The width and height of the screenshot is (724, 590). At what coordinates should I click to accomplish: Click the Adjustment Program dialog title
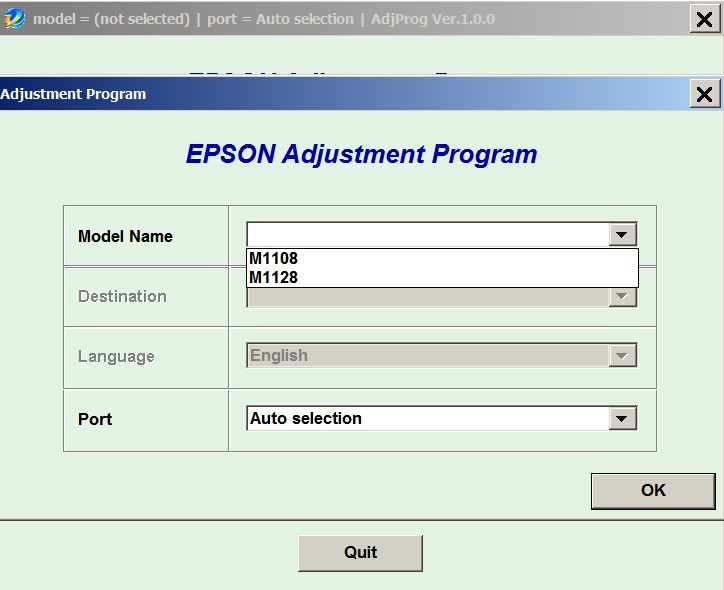73,94
